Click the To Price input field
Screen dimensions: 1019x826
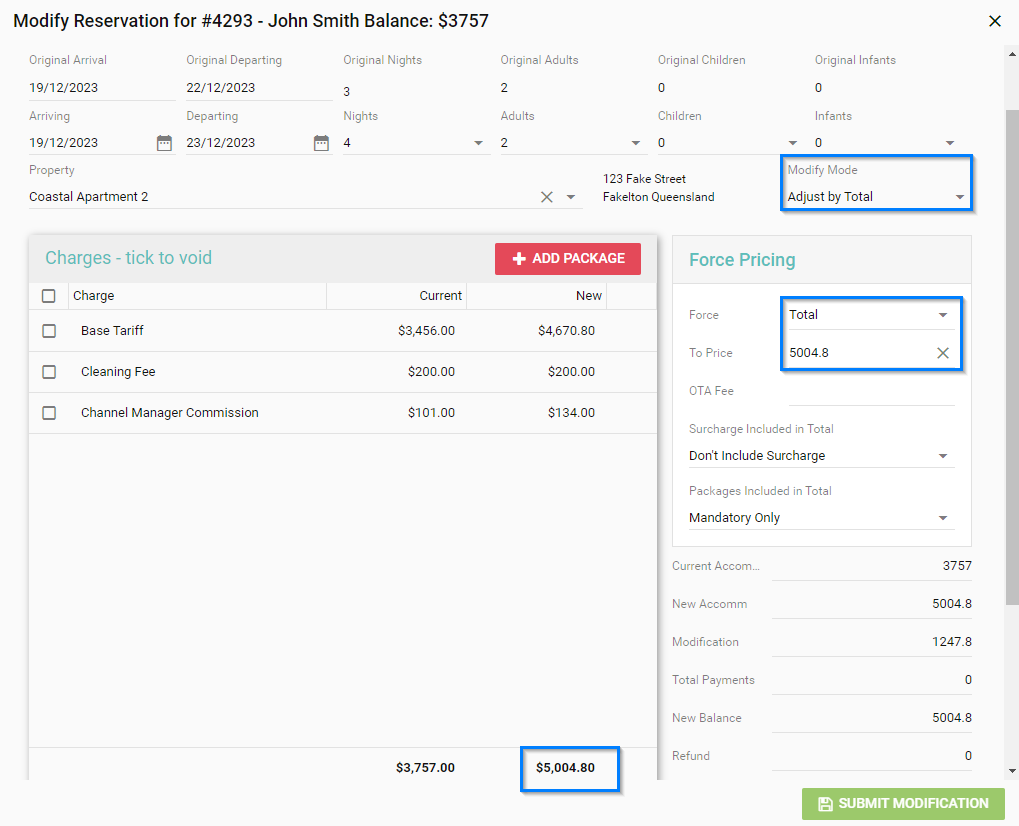pyautogui.click(x=855, y=353)
